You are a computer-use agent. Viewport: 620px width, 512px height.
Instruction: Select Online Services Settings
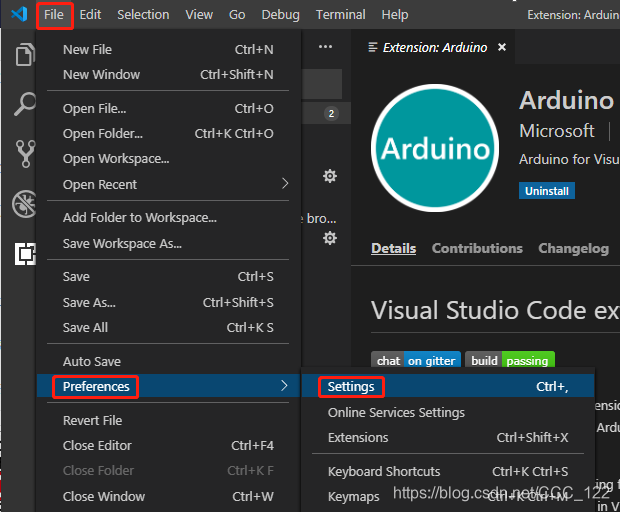(448, 412)
